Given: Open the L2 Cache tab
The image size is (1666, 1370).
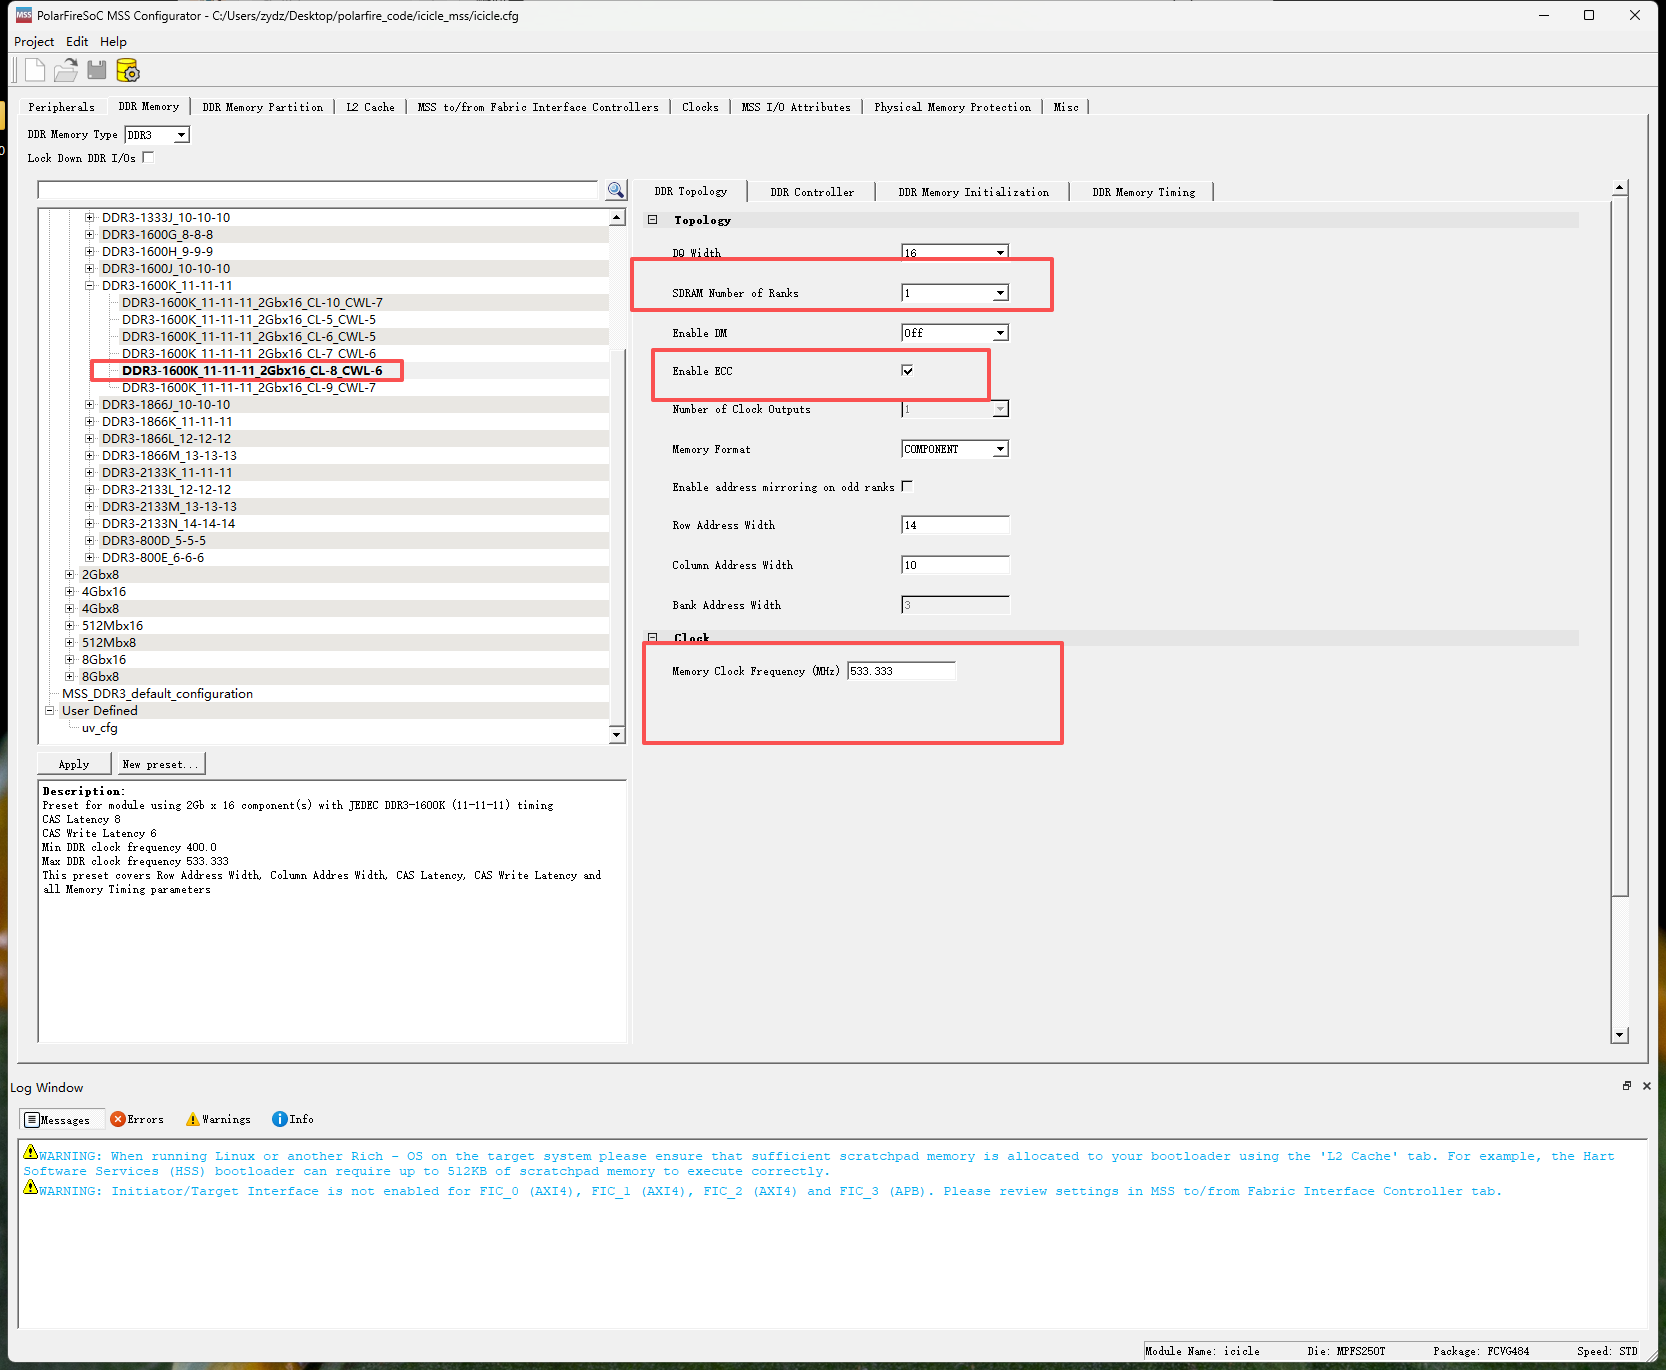Looking at the screenshot, I should click(x=370, y=107).
